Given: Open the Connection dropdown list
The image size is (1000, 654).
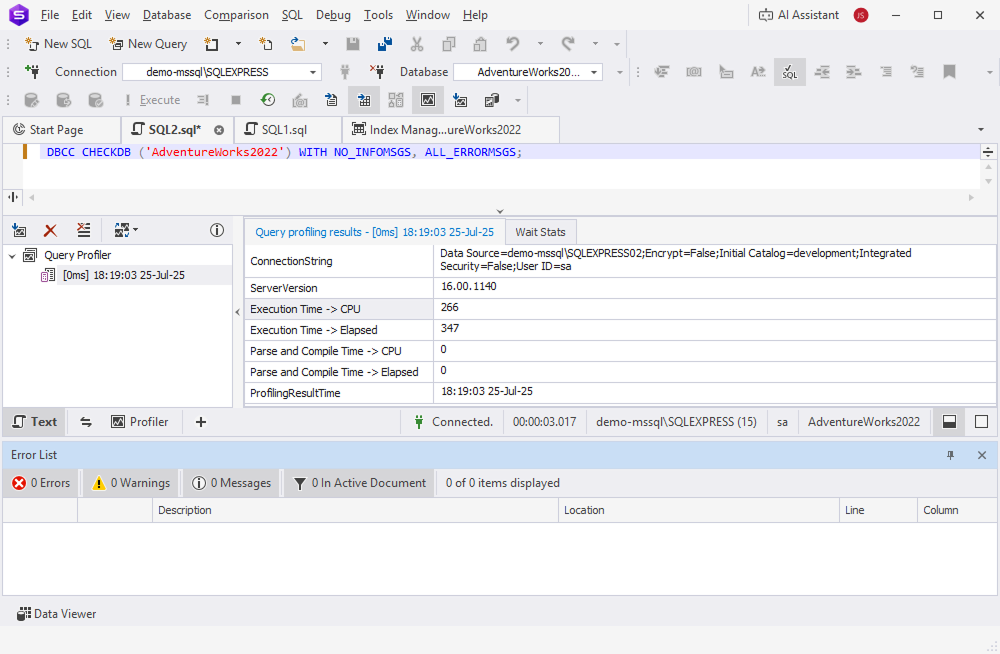Looking at the screenshot, I should coord(314,72).
